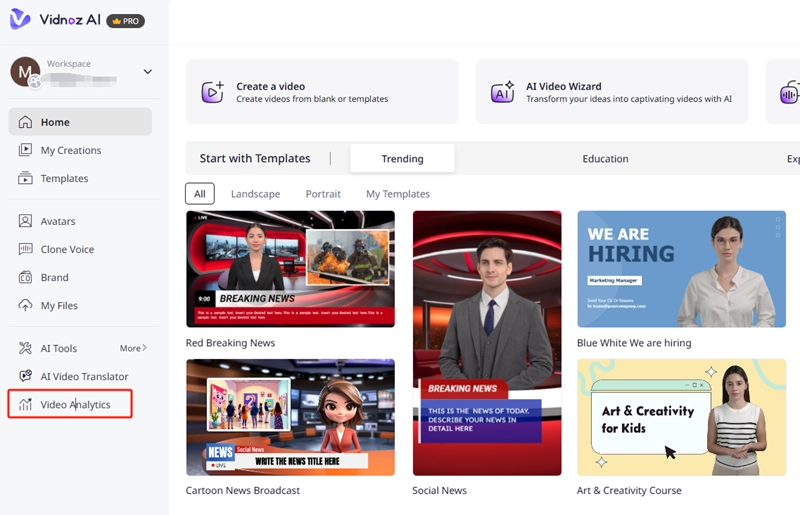
Task: Open My Creations from sidebar icon
Action: click(25, 150)
